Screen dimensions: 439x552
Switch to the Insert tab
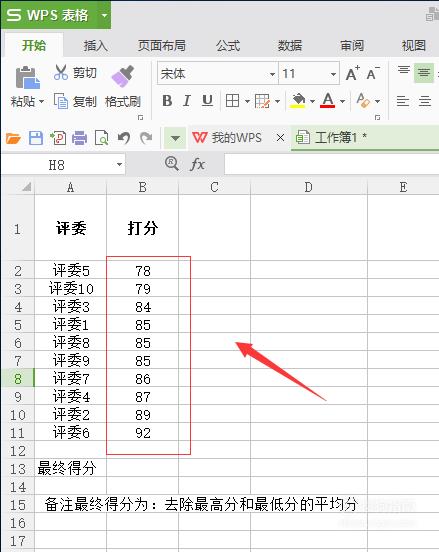coord(95,45)
